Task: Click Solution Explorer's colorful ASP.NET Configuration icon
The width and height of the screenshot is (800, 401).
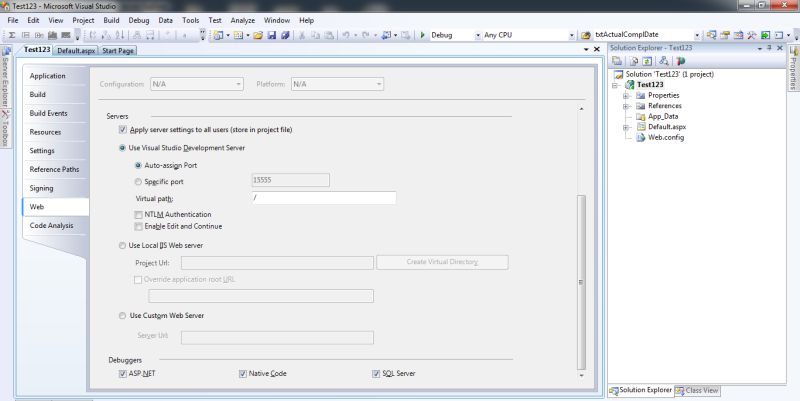Action: (x=681, y=61)
